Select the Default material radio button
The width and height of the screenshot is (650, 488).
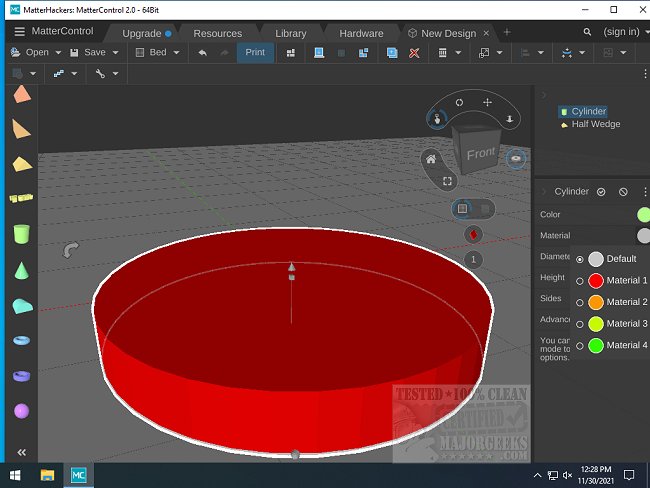580,259
